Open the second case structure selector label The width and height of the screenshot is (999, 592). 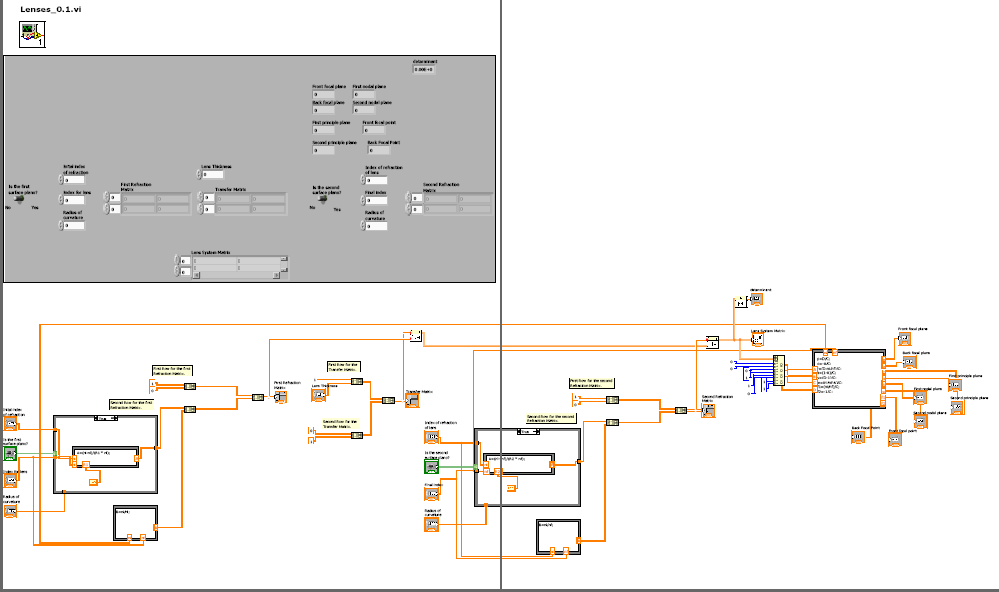526,431
